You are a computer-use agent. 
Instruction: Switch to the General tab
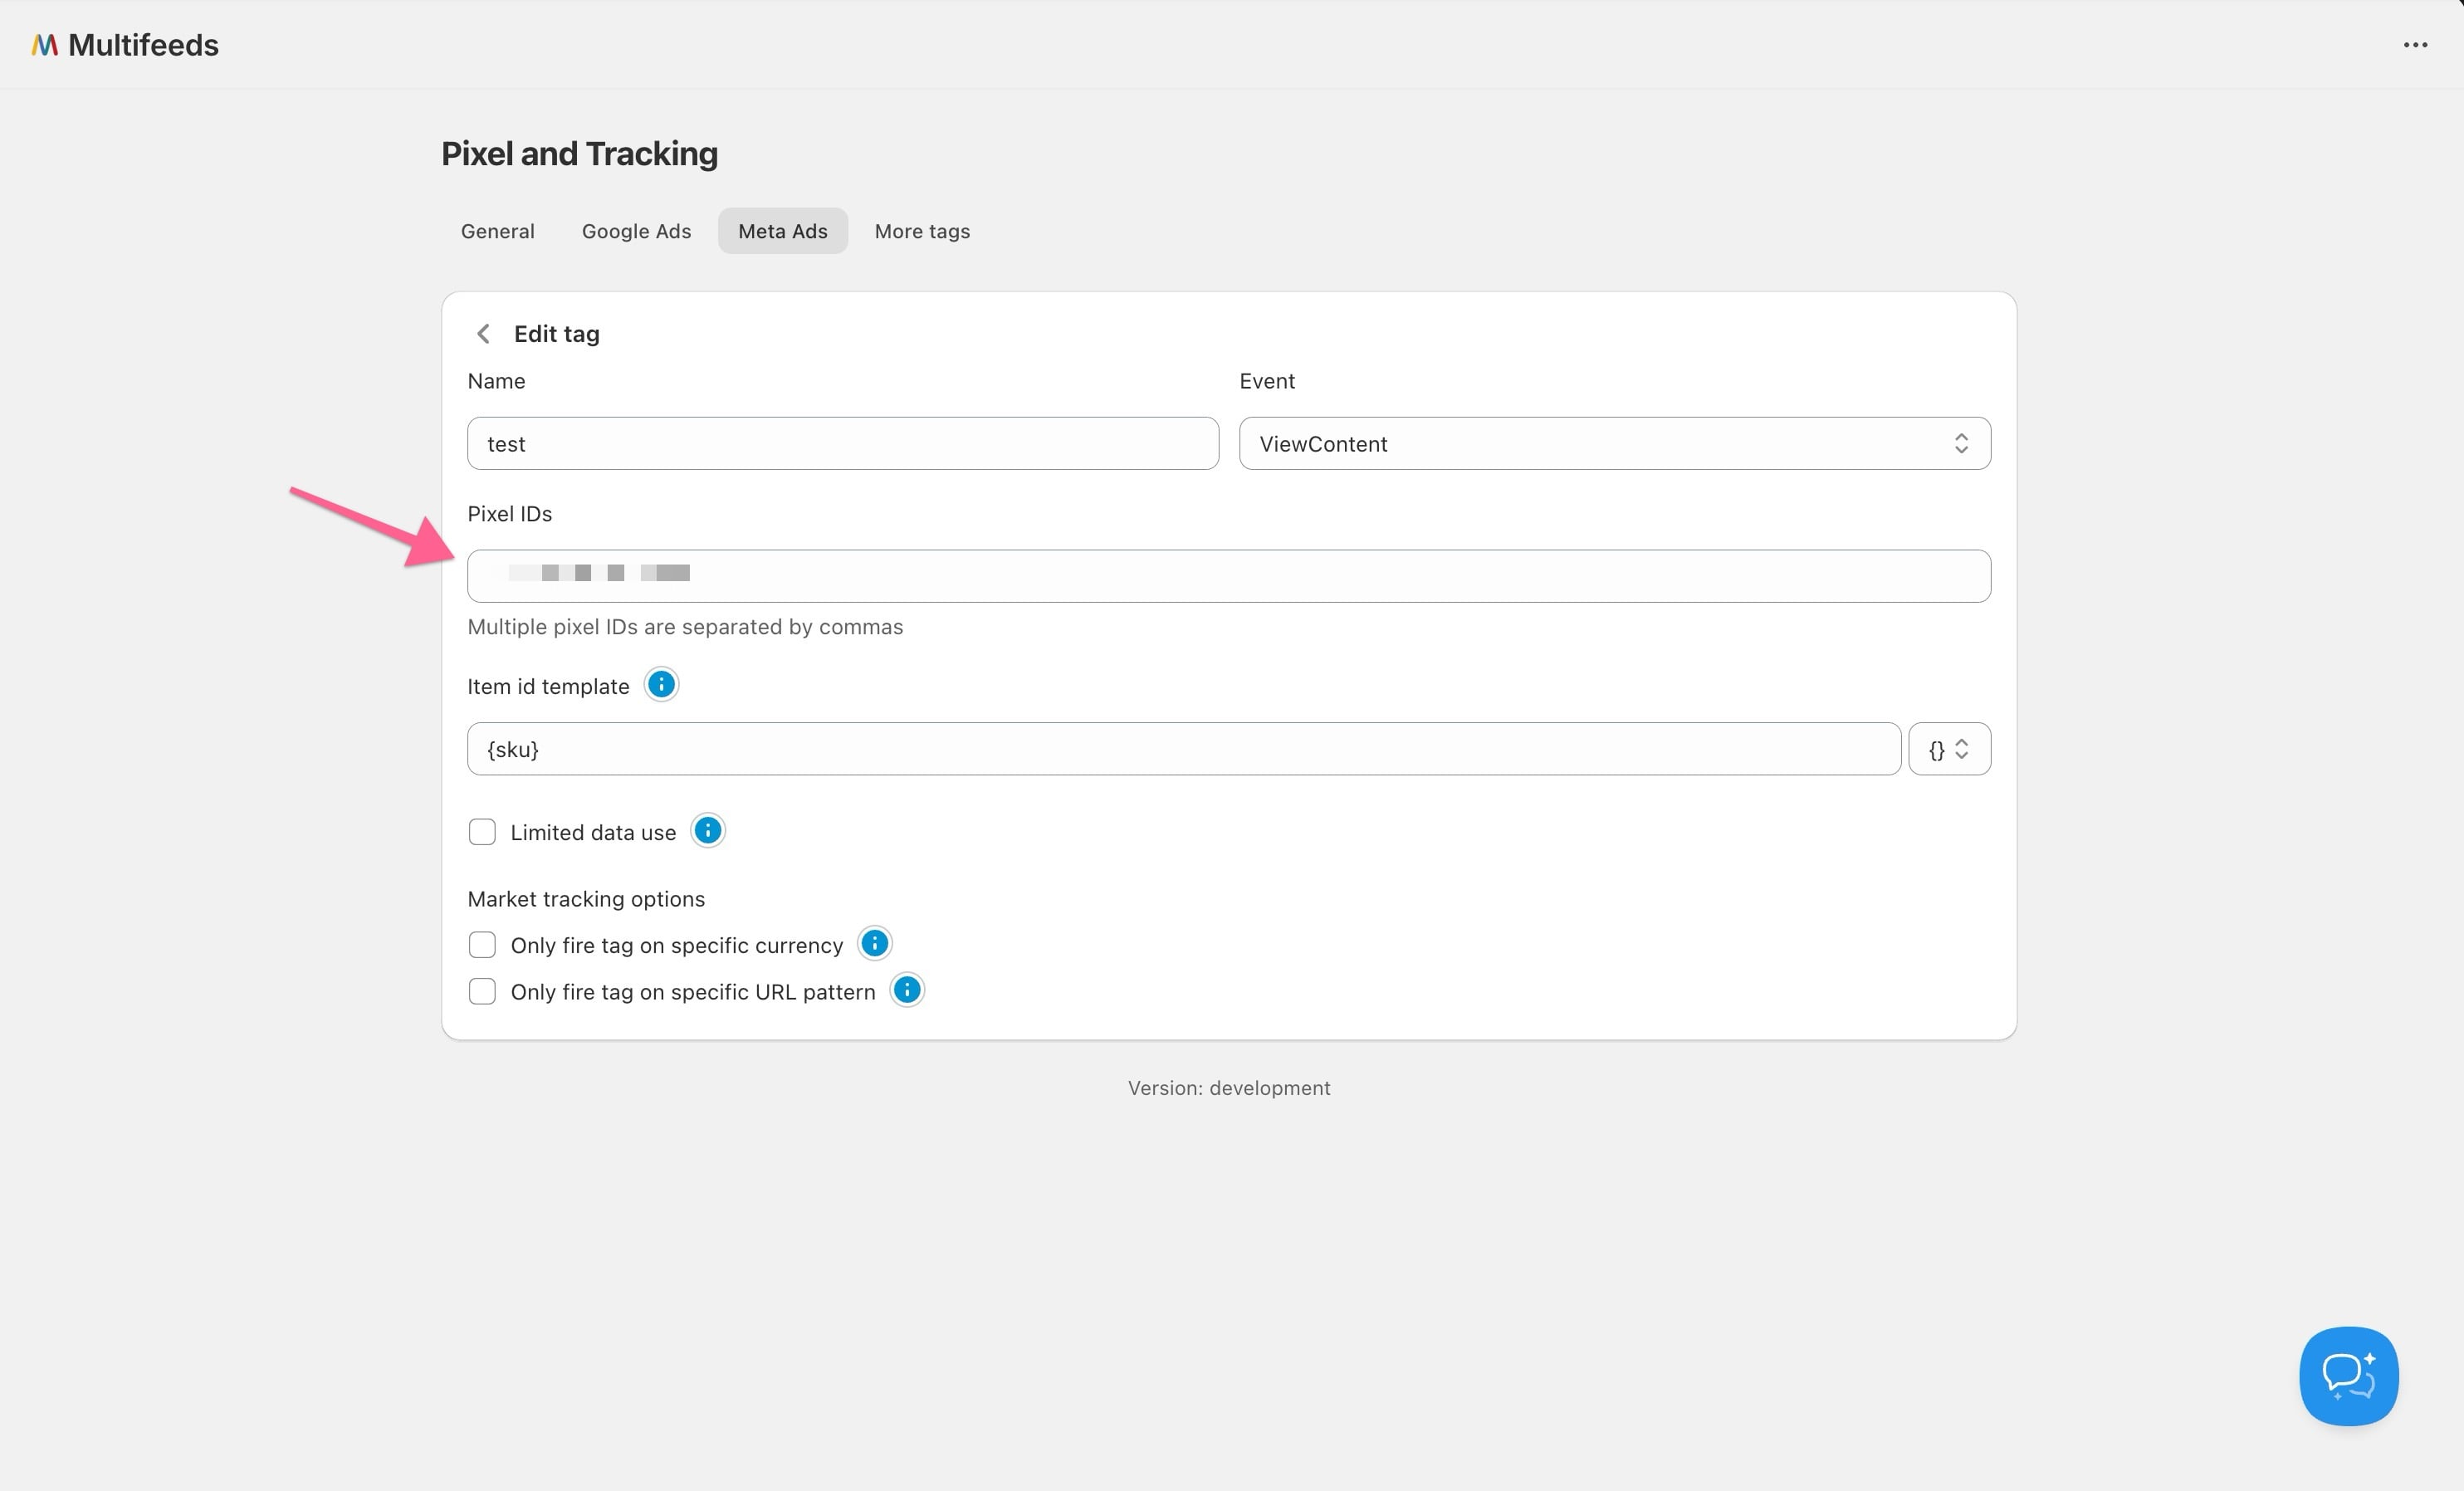point(497,231)
